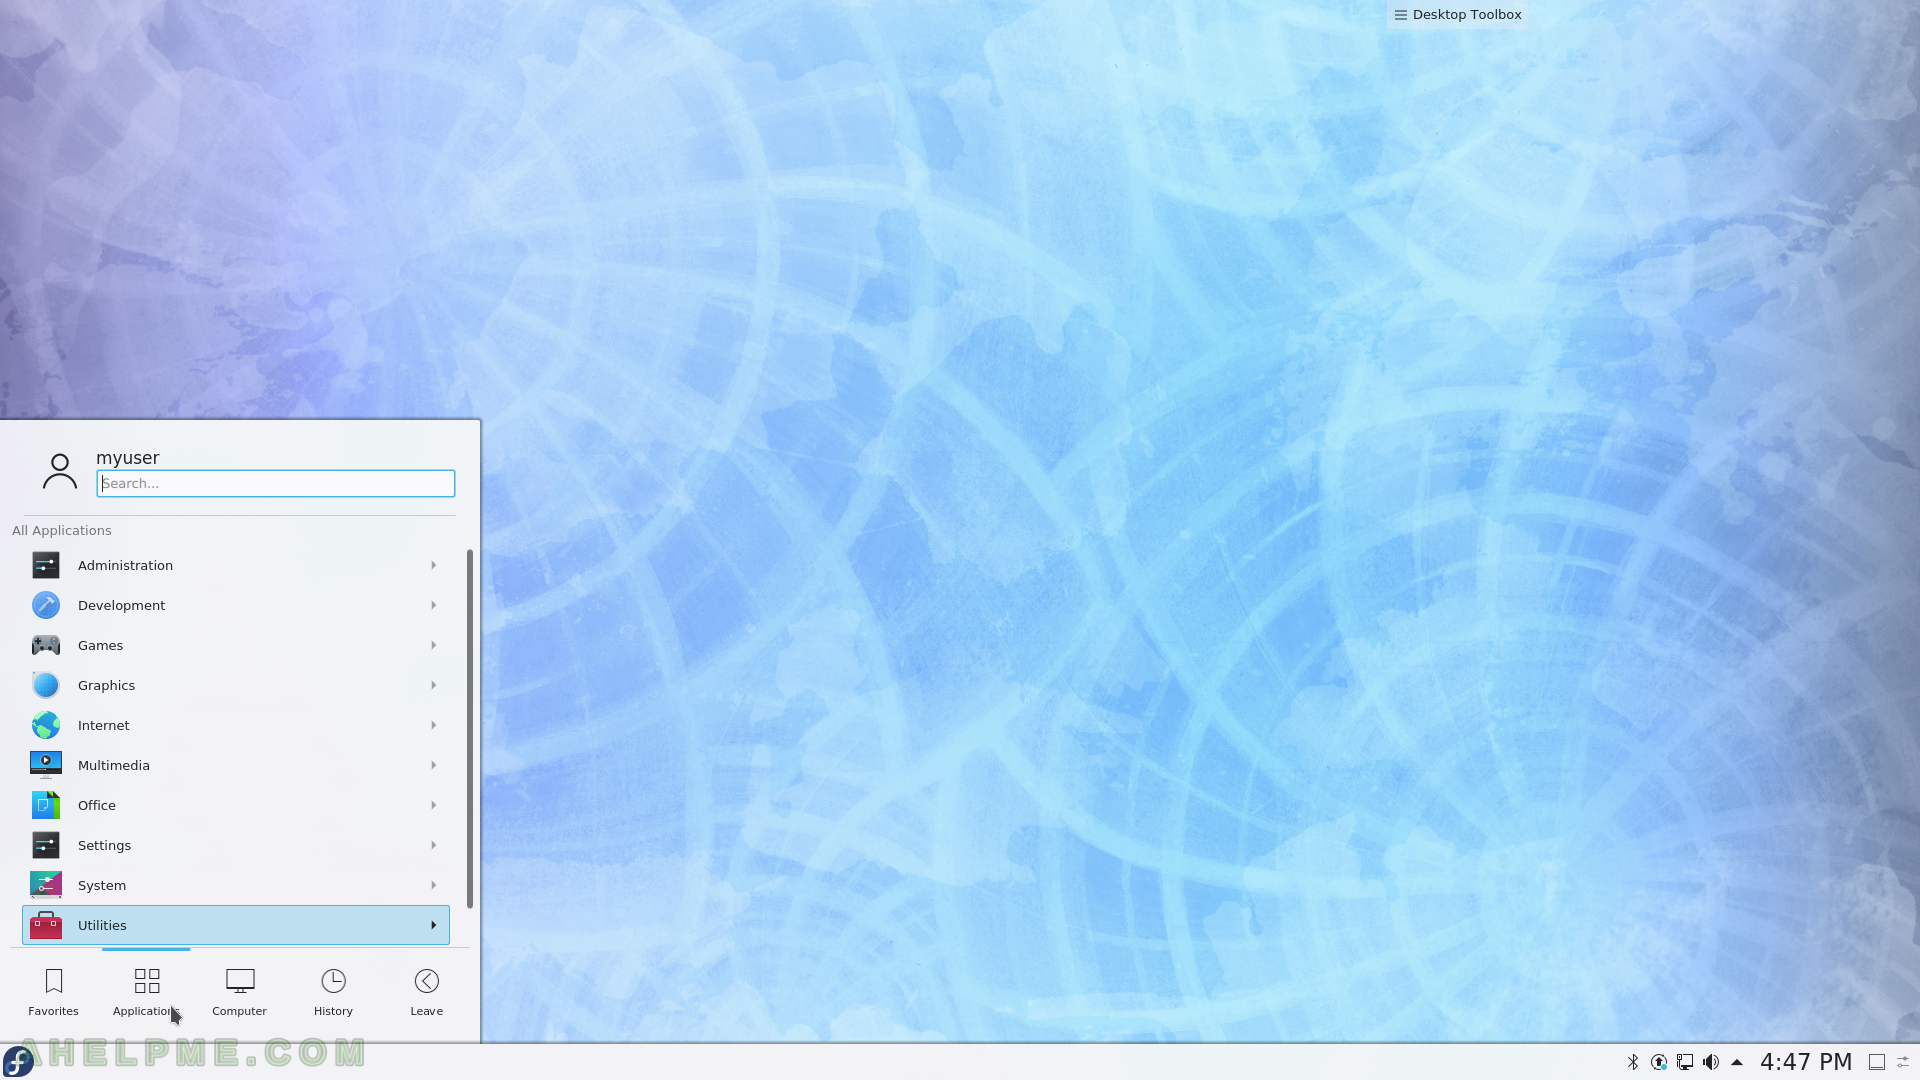
Task: Open the software updates tray icon
Action: pos(1659,1062)
